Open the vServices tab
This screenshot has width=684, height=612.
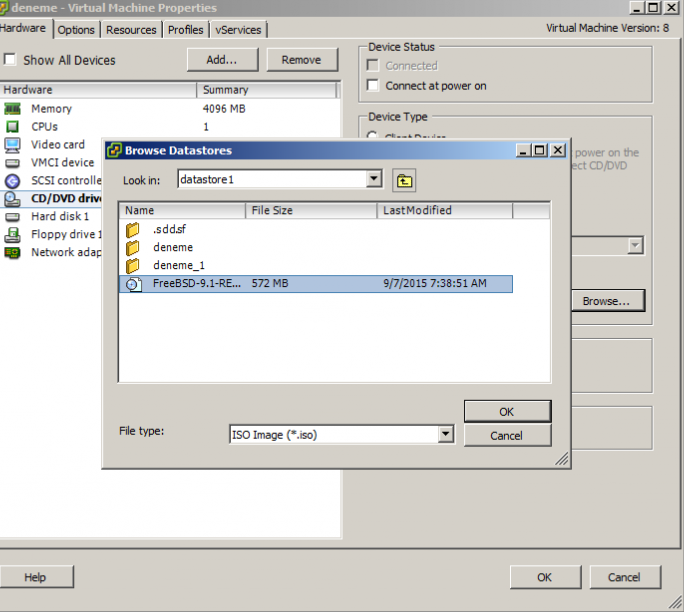[238, 30]
